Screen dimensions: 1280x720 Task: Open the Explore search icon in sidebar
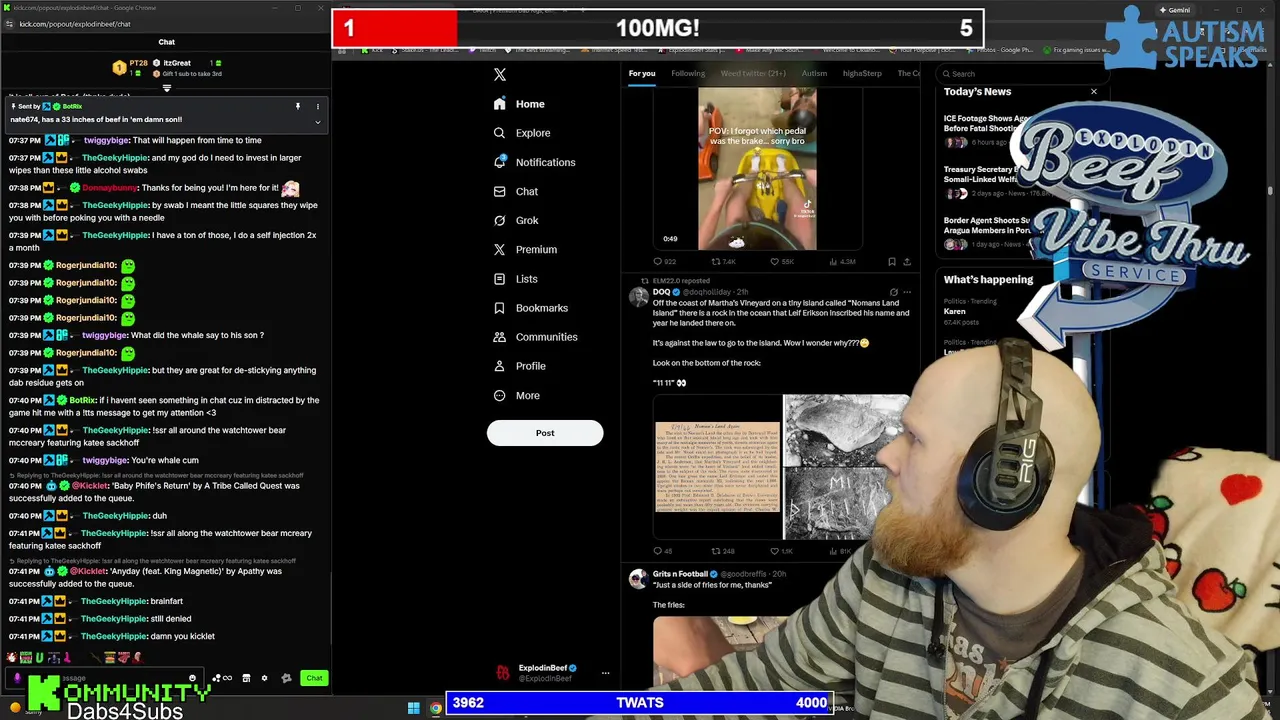coord(499,133)
